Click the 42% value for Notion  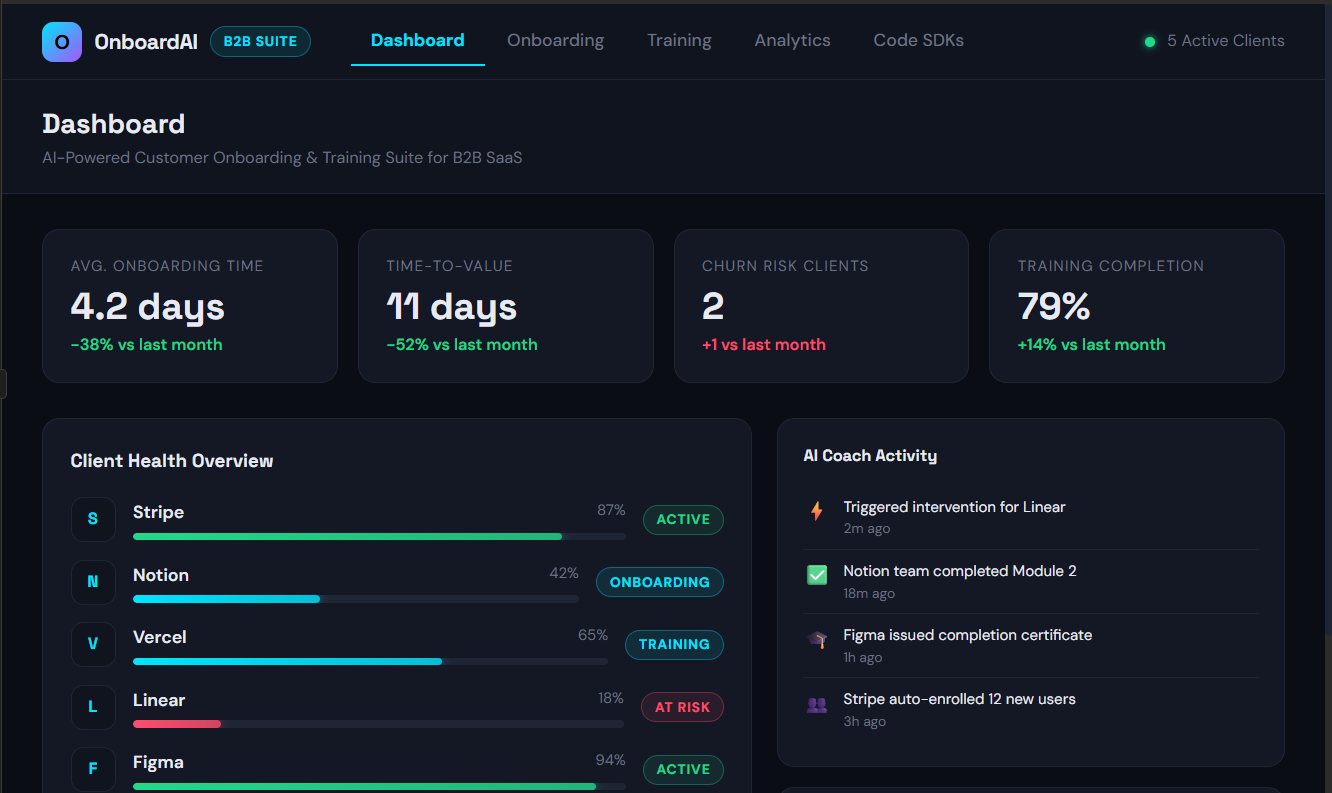click(x=564, y=573)
